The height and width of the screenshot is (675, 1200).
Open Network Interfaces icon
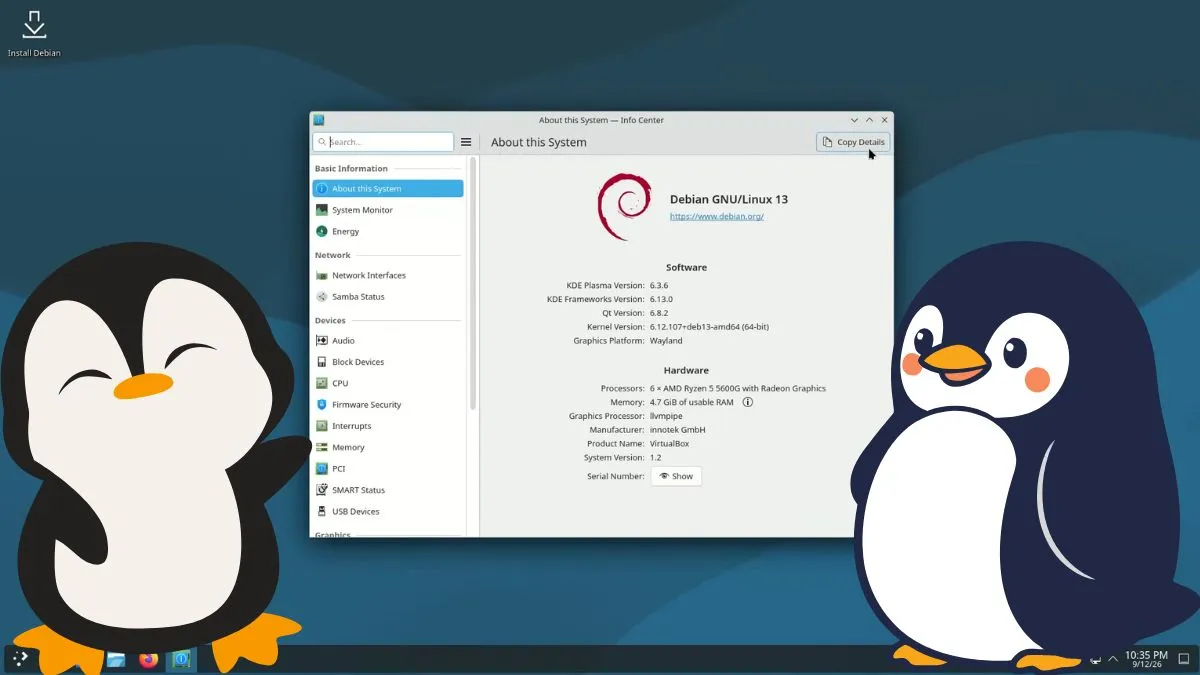point(322,275)
